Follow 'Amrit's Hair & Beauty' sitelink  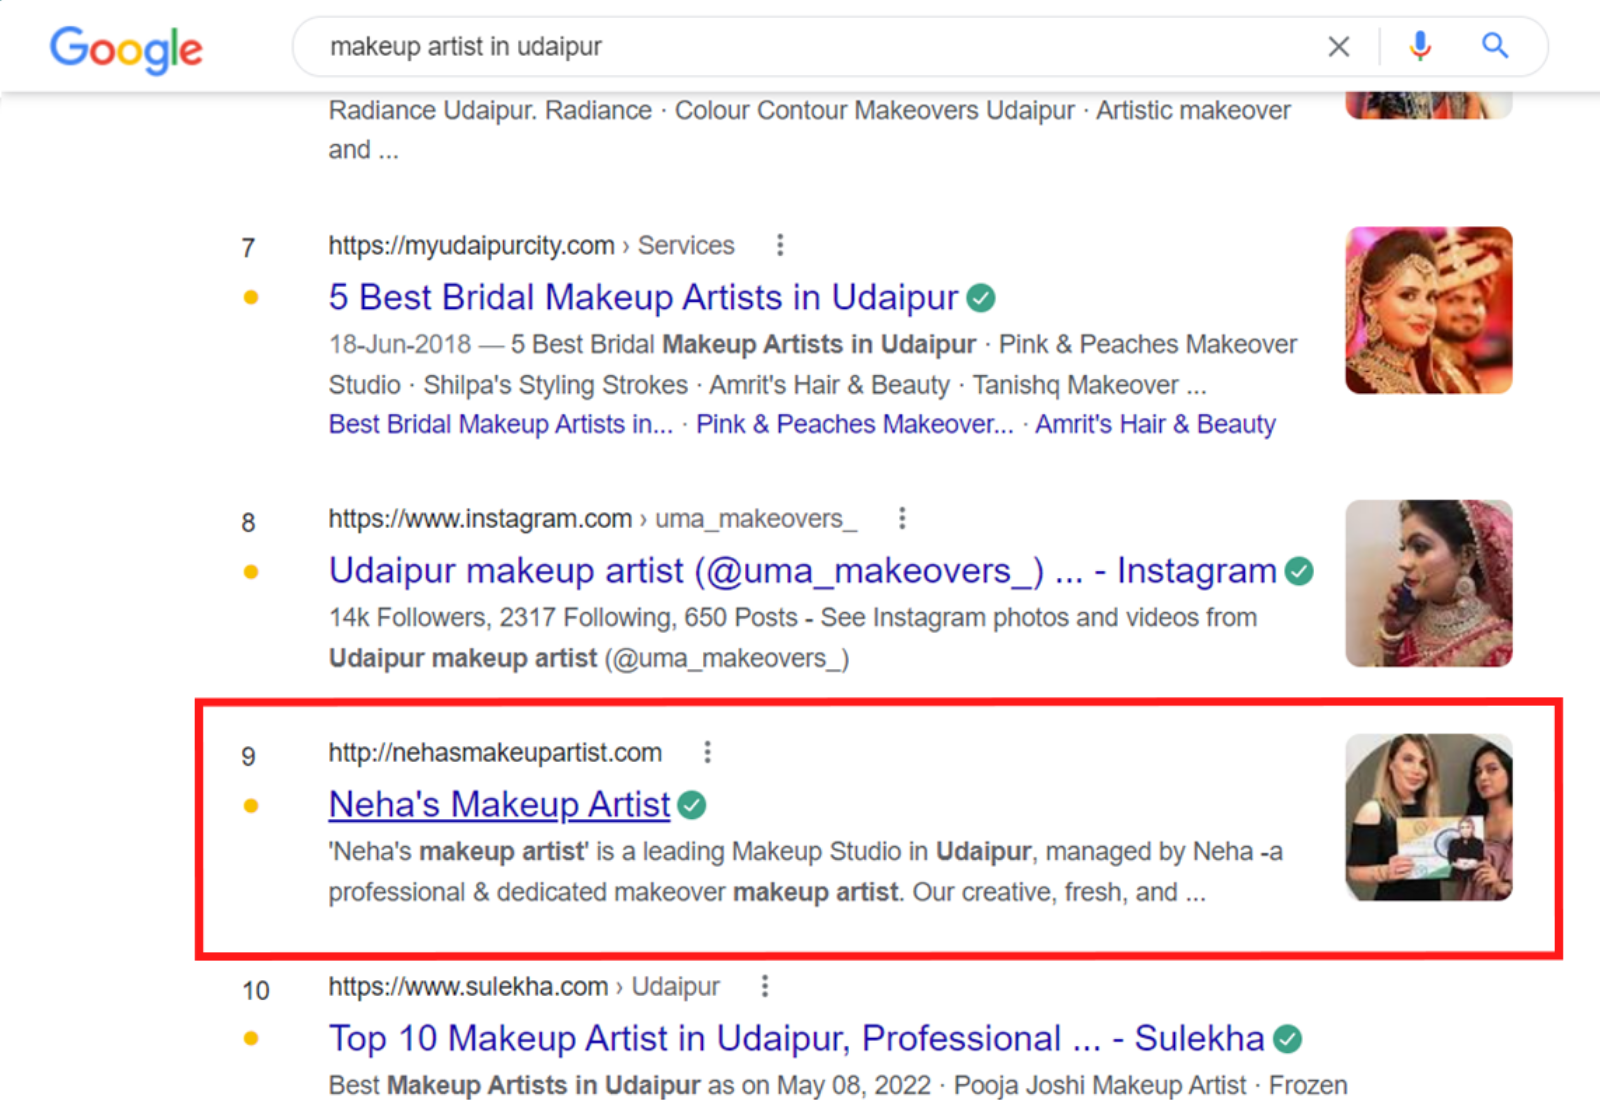click(x=1155, y=424)
